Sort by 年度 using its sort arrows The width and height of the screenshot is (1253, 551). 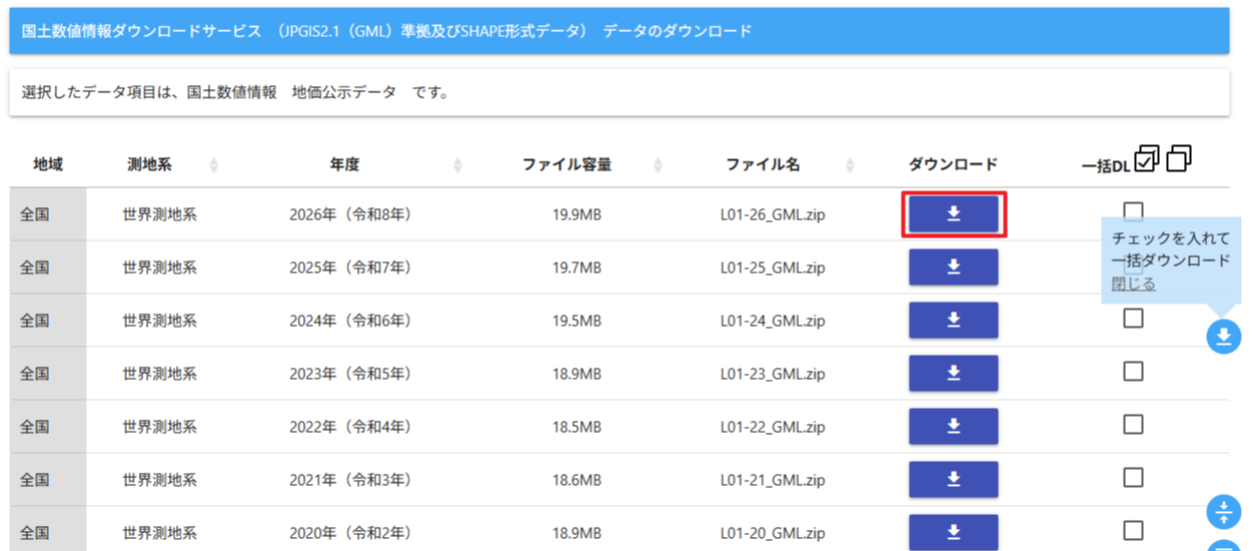[x=458, y=165]
